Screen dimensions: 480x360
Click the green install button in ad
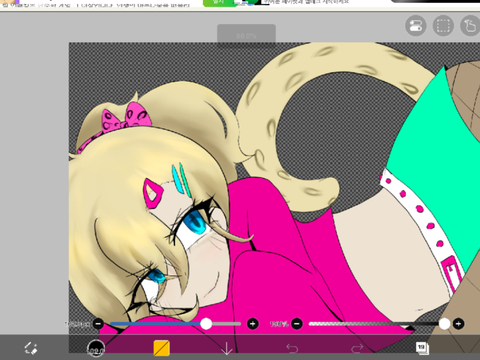click(x=218, y=2)
